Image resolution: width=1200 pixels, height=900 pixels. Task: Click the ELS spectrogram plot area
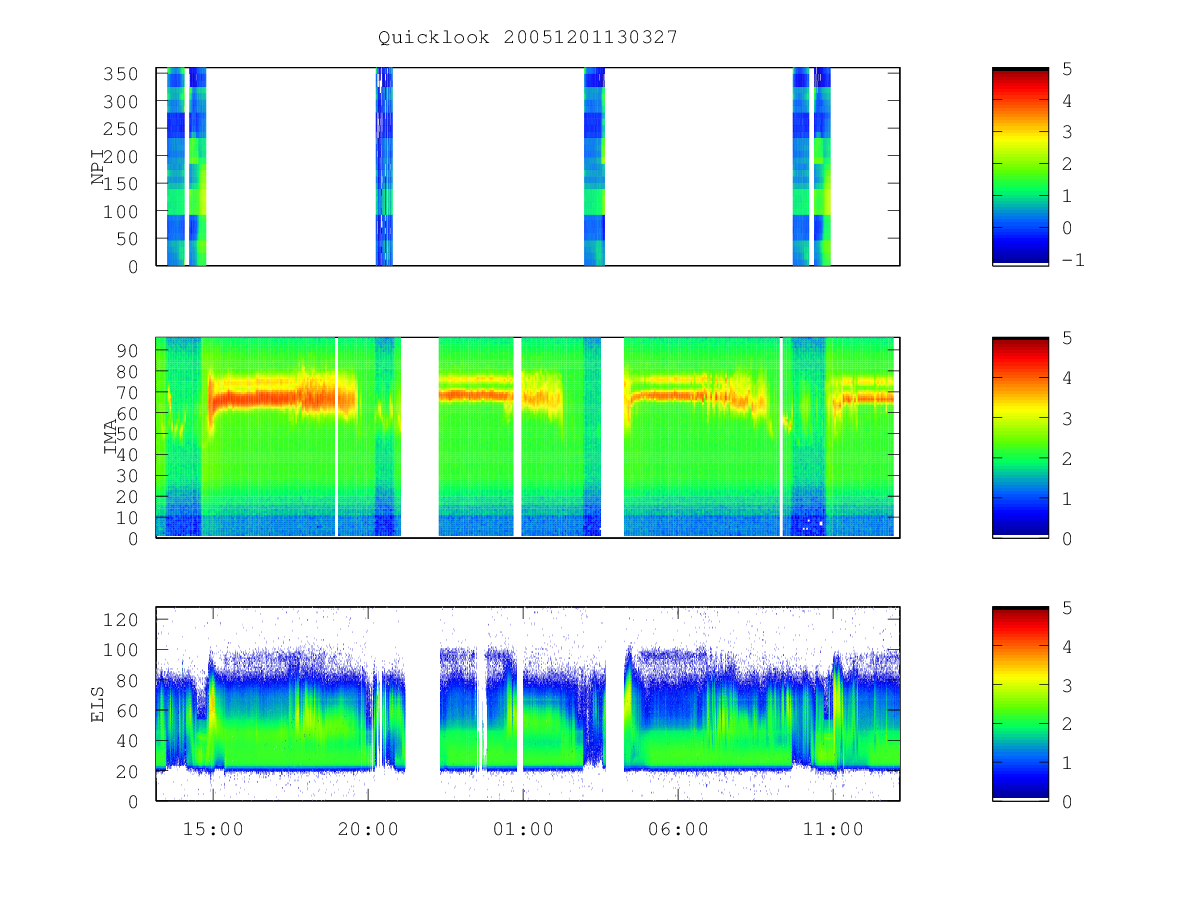click(528, 703)
